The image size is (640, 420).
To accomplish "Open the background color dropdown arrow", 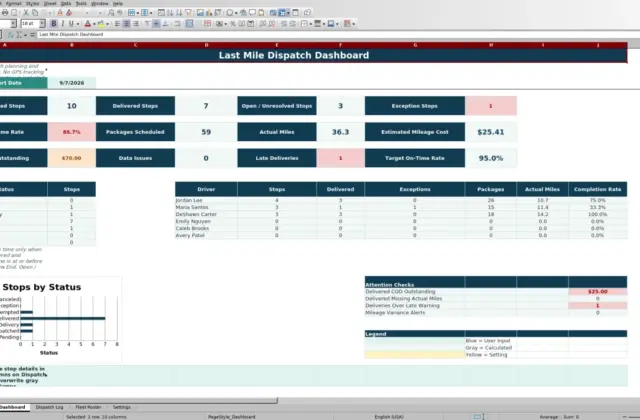I will pyautogui.click(x=107, y=24).
